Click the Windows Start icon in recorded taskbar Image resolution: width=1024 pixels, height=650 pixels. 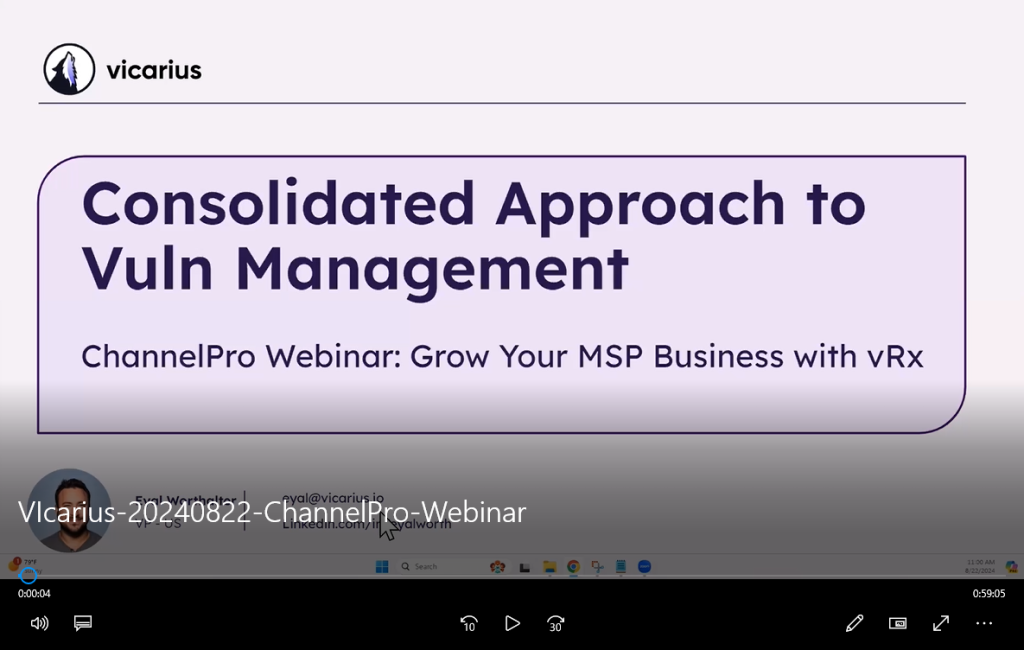[381, 566]
